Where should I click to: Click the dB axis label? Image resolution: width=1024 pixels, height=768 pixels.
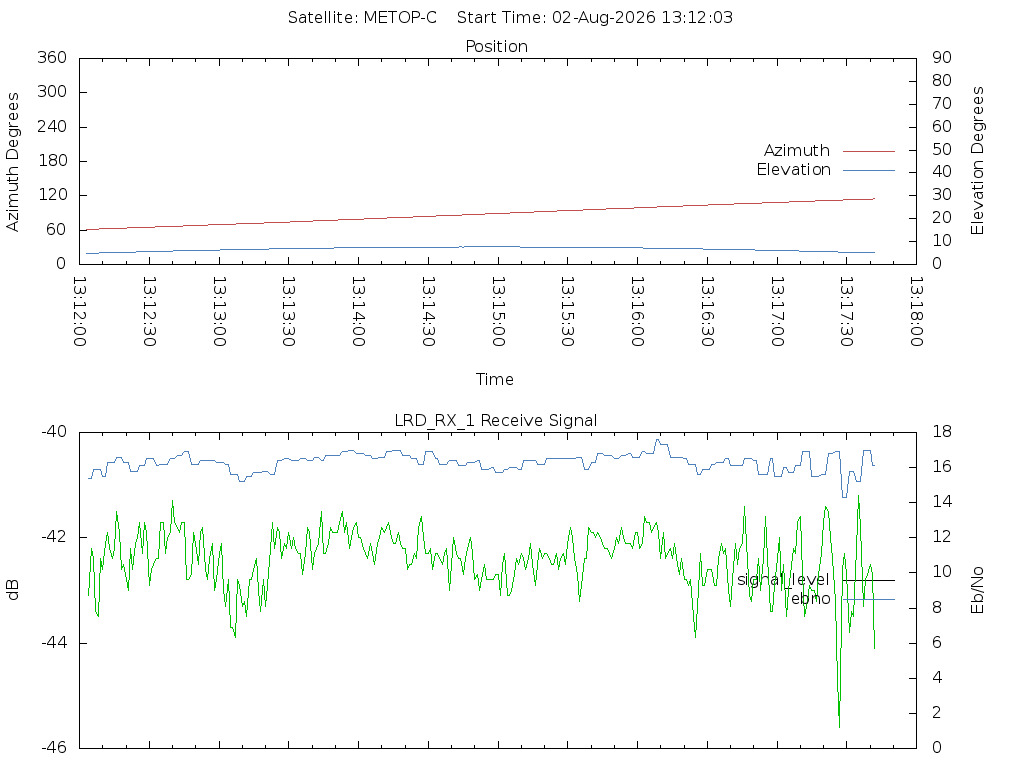pyautogui.click(x=12, y=590)
